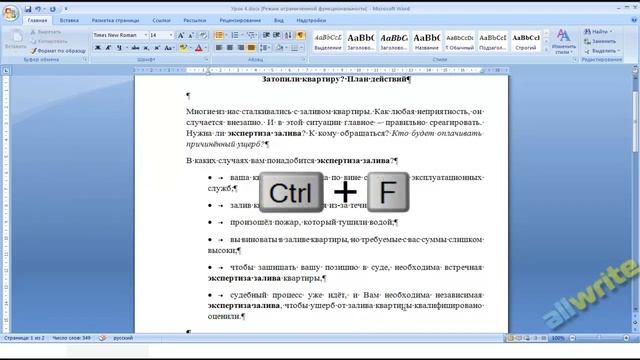This screenshot has height=360, width=640.
Task: Toggle superscript formatting
Action: click(x=157, y=48)
